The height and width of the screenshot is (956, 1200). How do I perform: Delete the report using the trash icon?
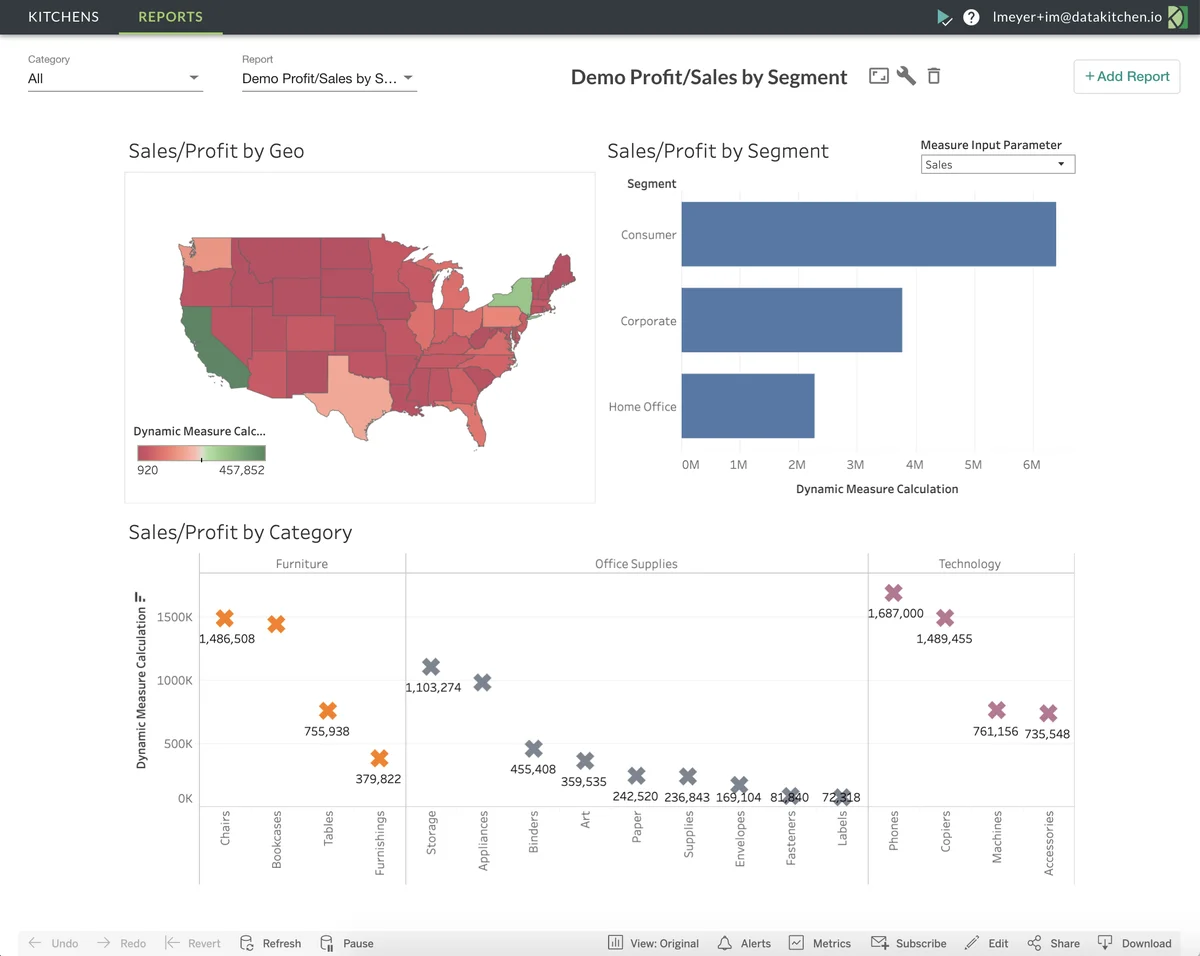933,75
